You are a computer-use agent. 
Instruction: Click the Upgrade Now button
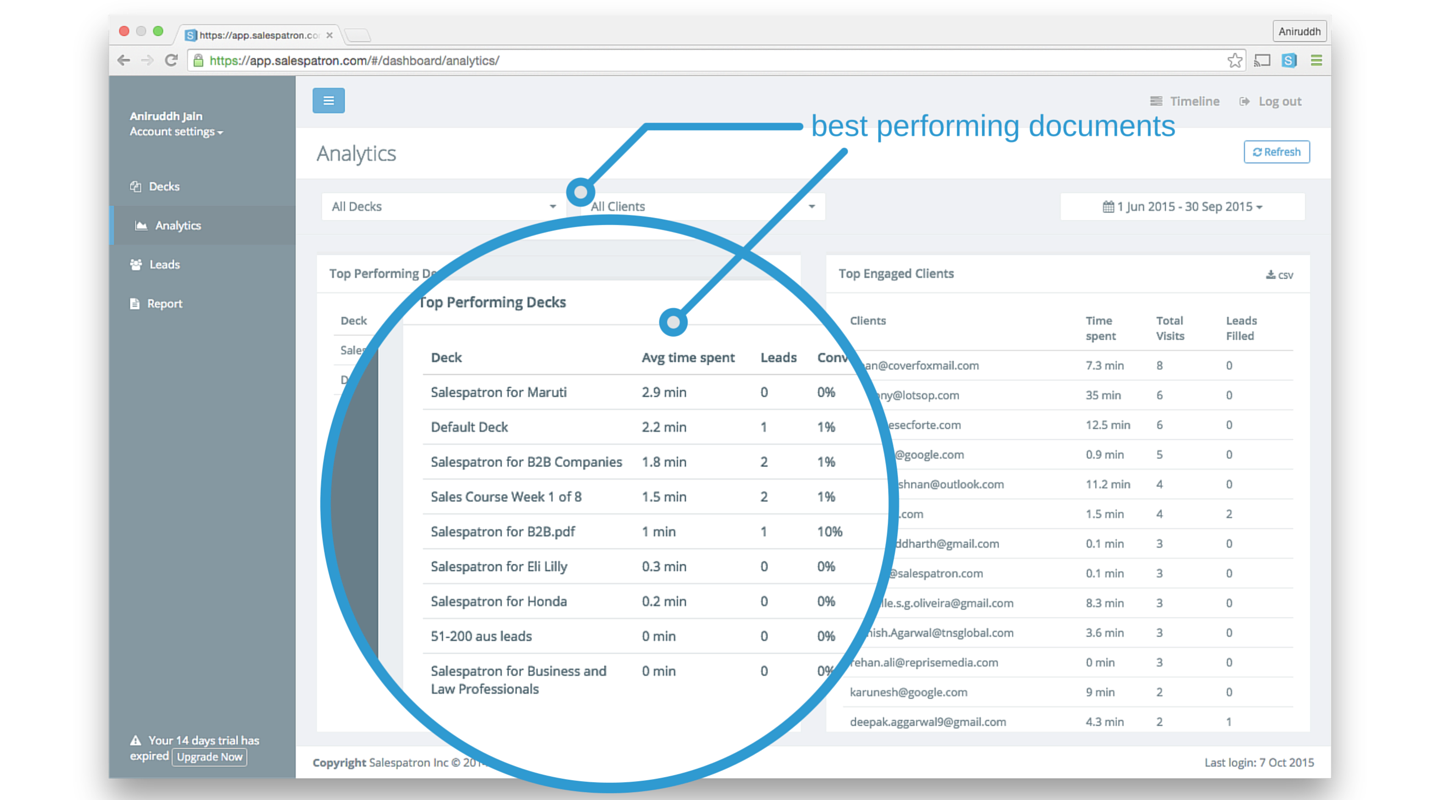(x=210, y=757)
